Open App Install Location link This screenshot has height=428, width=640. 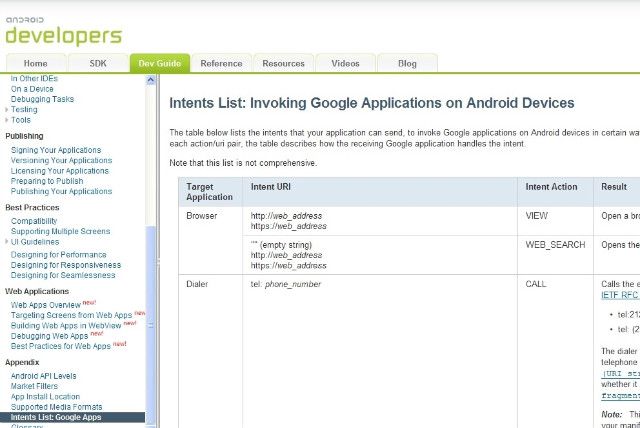[45, 397]
